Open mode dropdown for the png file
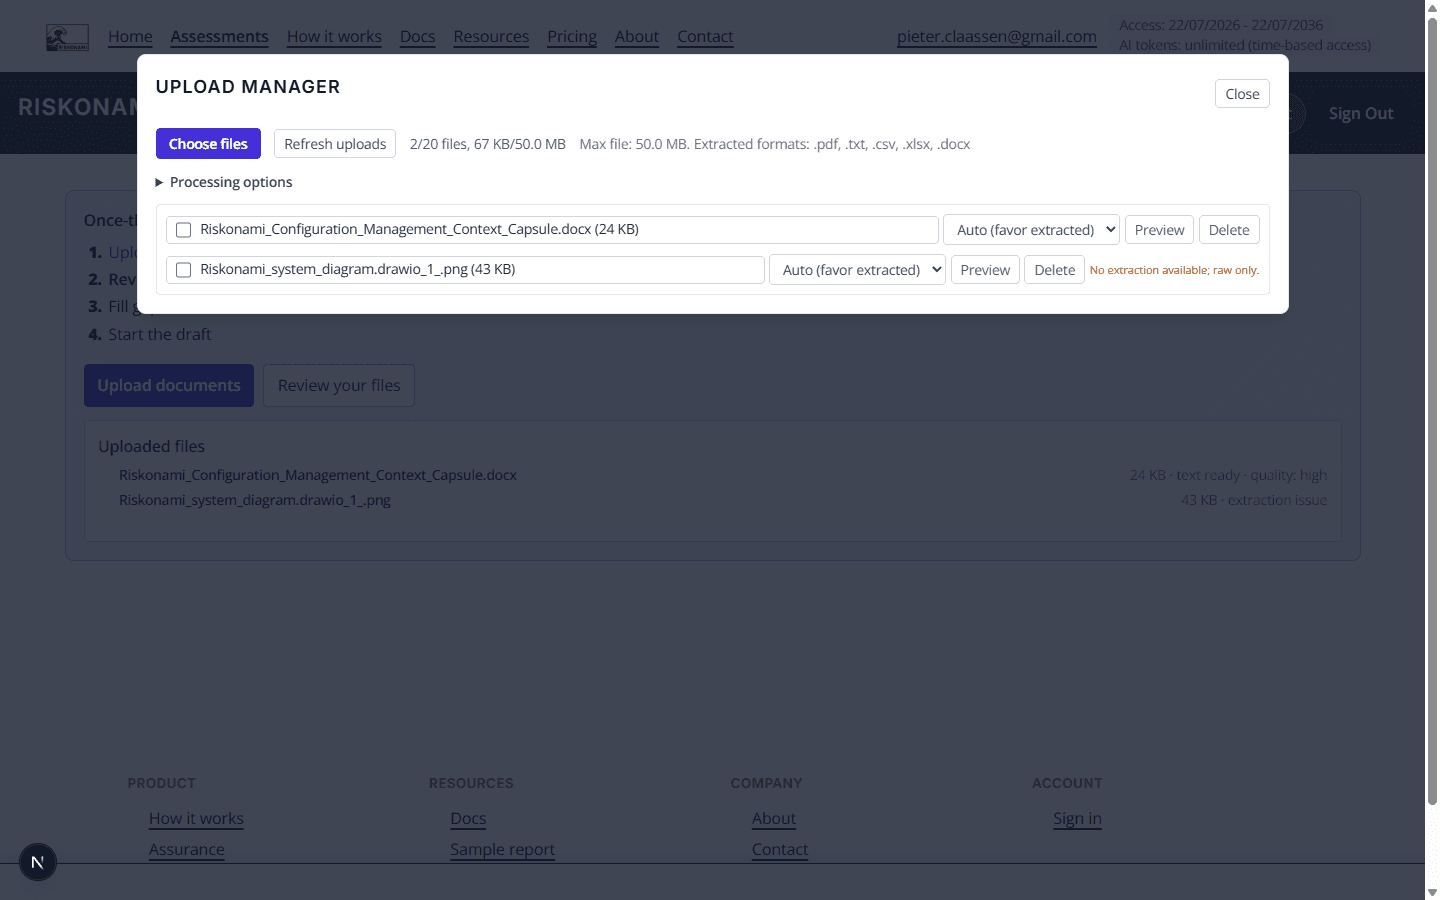1440x900 pixels. pyautogui.click(x=857, y=270)
